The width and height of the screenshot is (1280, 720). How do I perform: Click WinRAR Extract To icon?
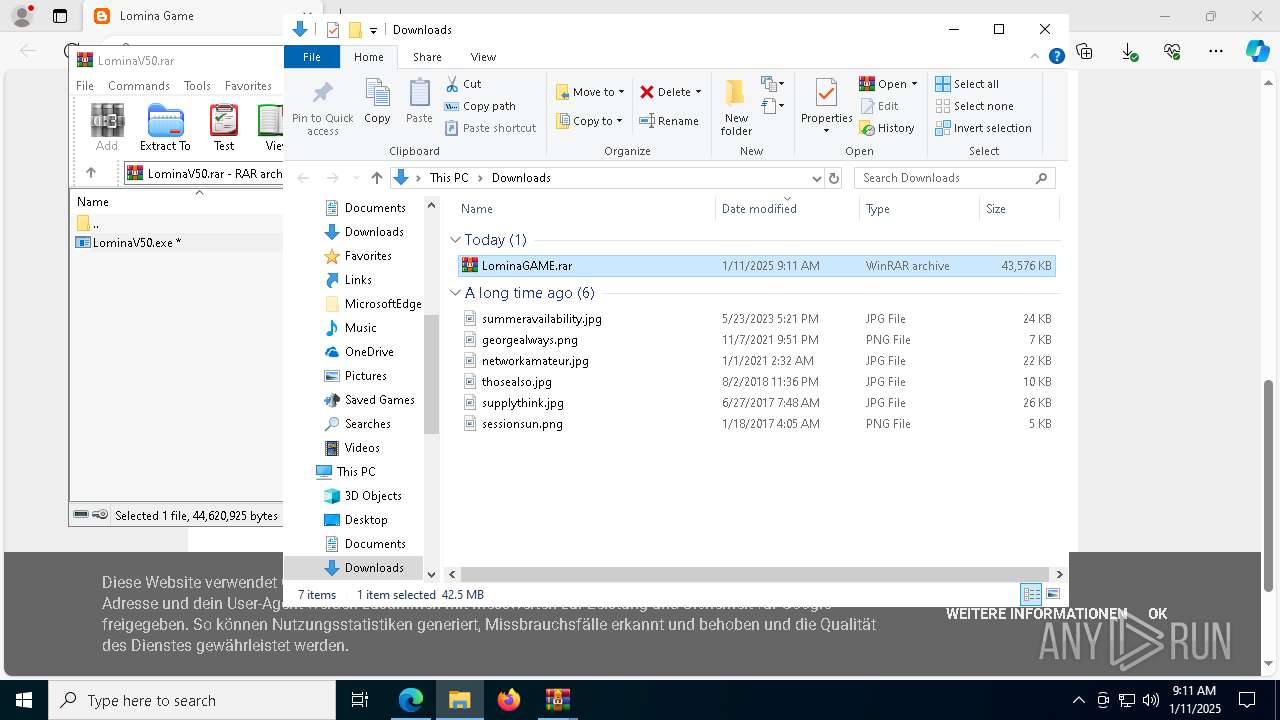click(x=165, y=127)
